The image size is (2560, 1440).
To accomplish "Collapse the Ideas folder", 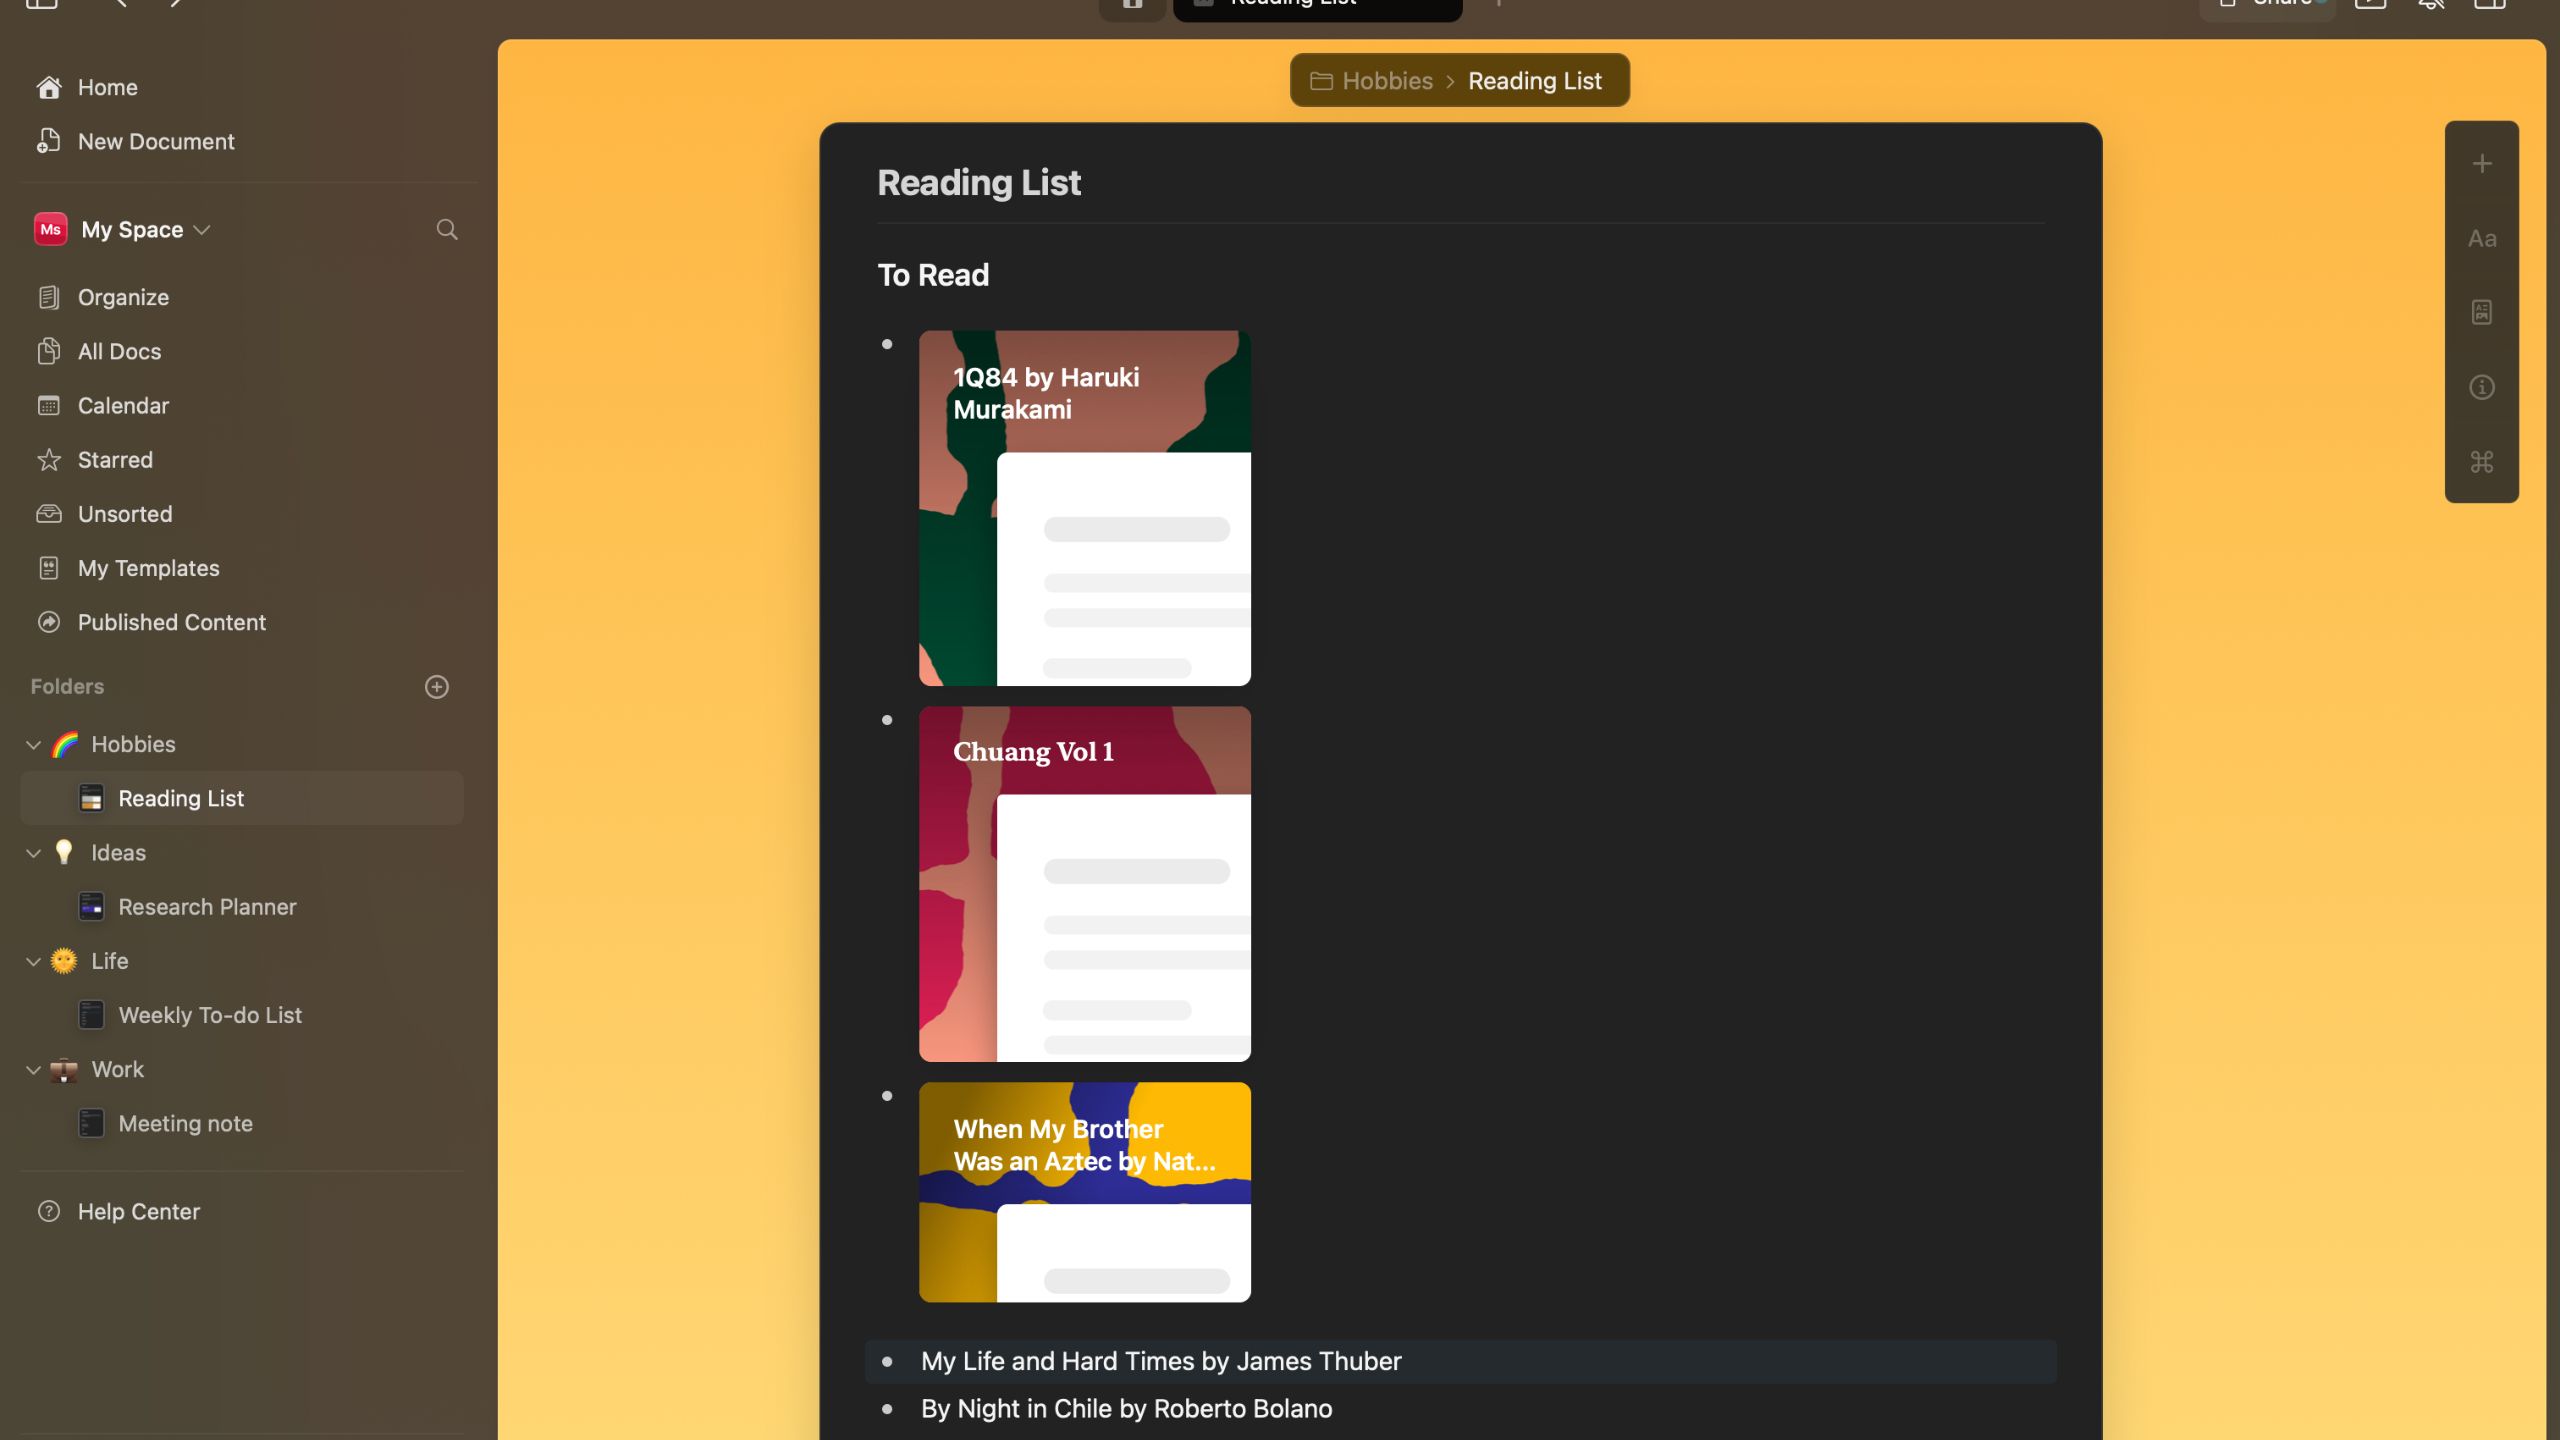I will [32, 852].
